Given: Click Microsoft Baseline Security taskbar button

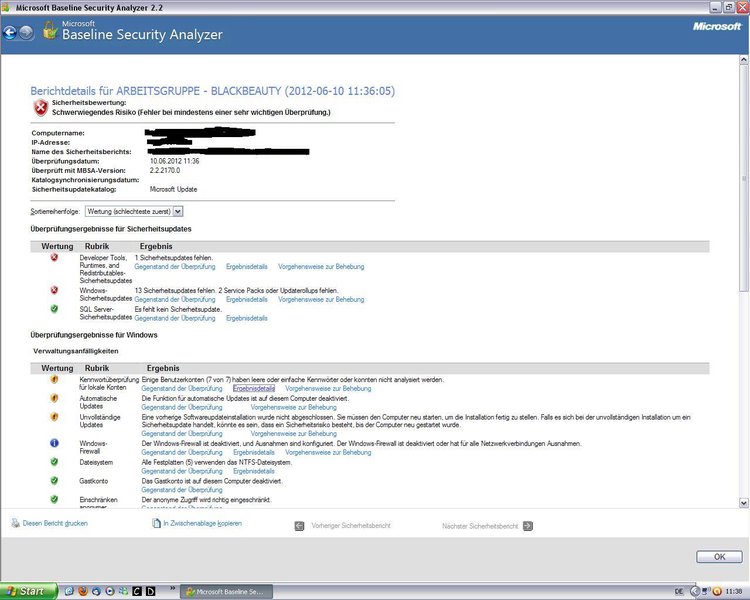Looking at the screenshot, I should click(227, 591).
